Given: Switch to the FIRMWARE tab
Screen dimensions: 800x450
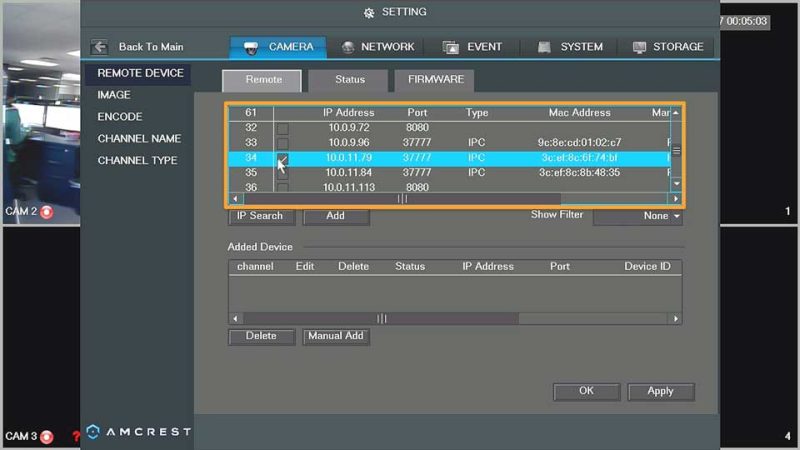Looking at the screenshot, I should [434, 80].
